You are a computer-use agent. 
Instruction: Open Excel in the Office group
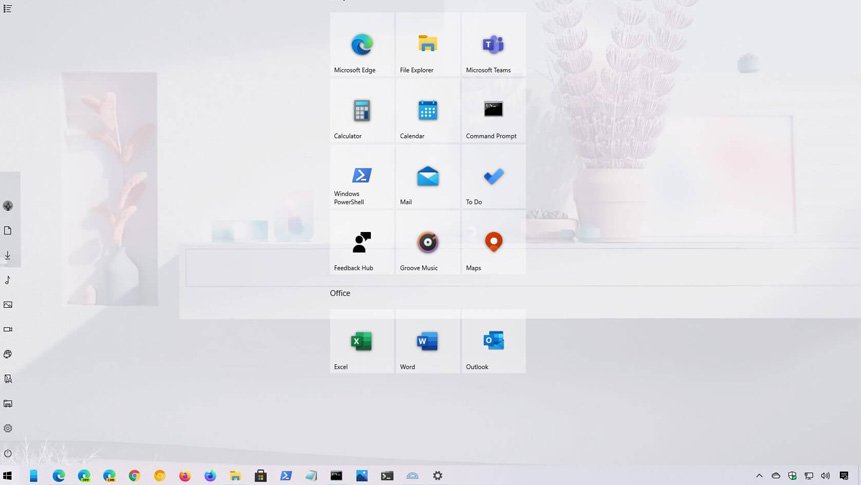[362, 342]
